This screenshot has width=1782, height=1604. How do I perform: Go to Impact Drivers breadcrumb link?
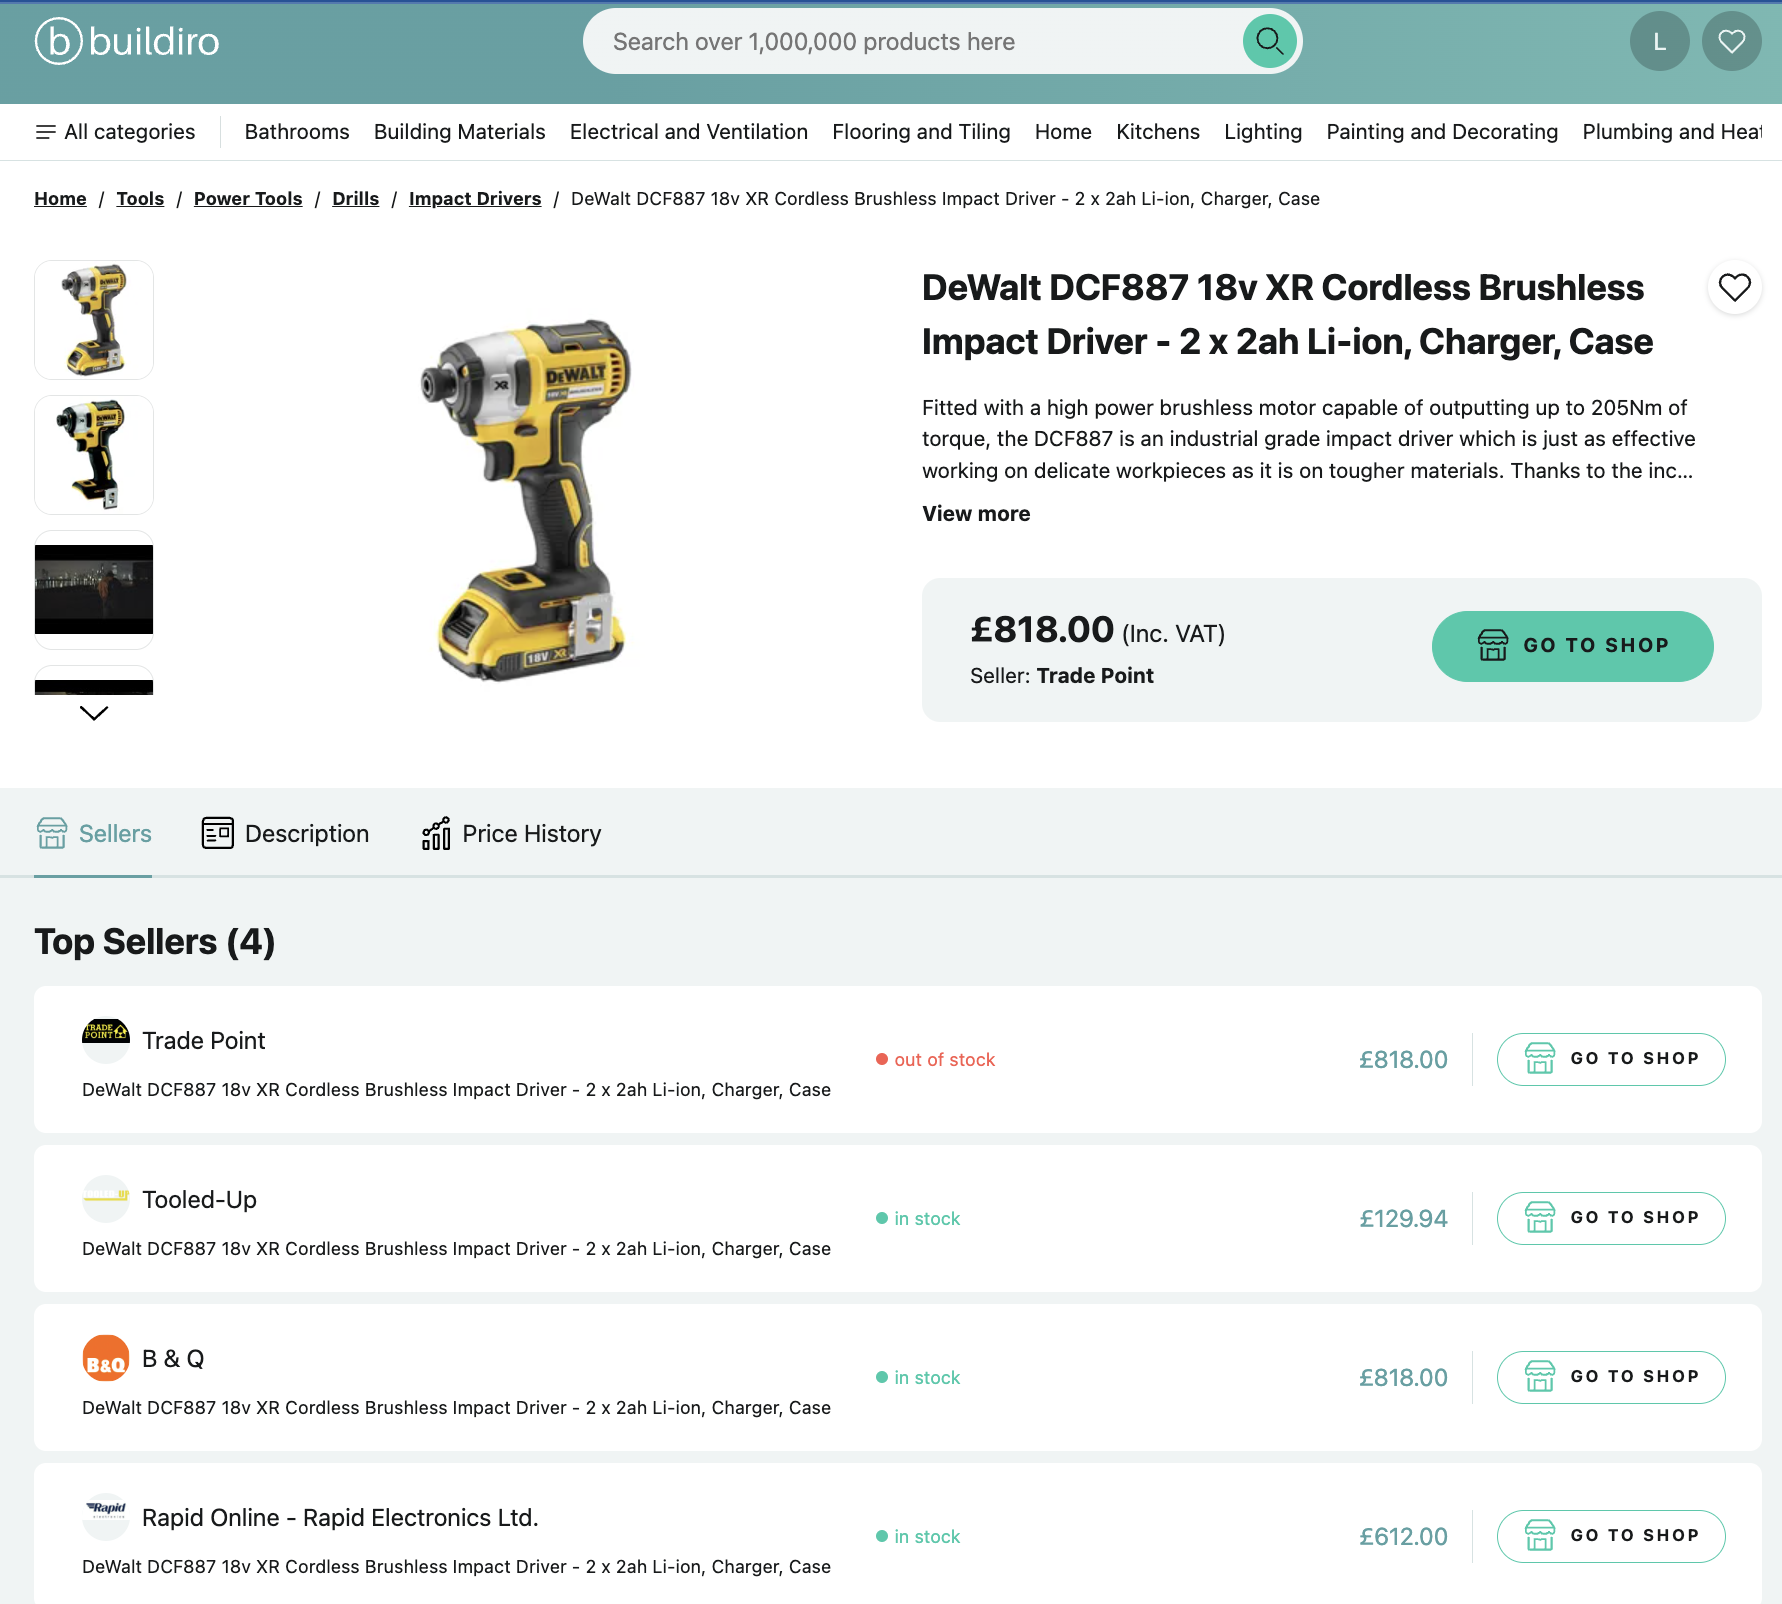tap(475, 199)
